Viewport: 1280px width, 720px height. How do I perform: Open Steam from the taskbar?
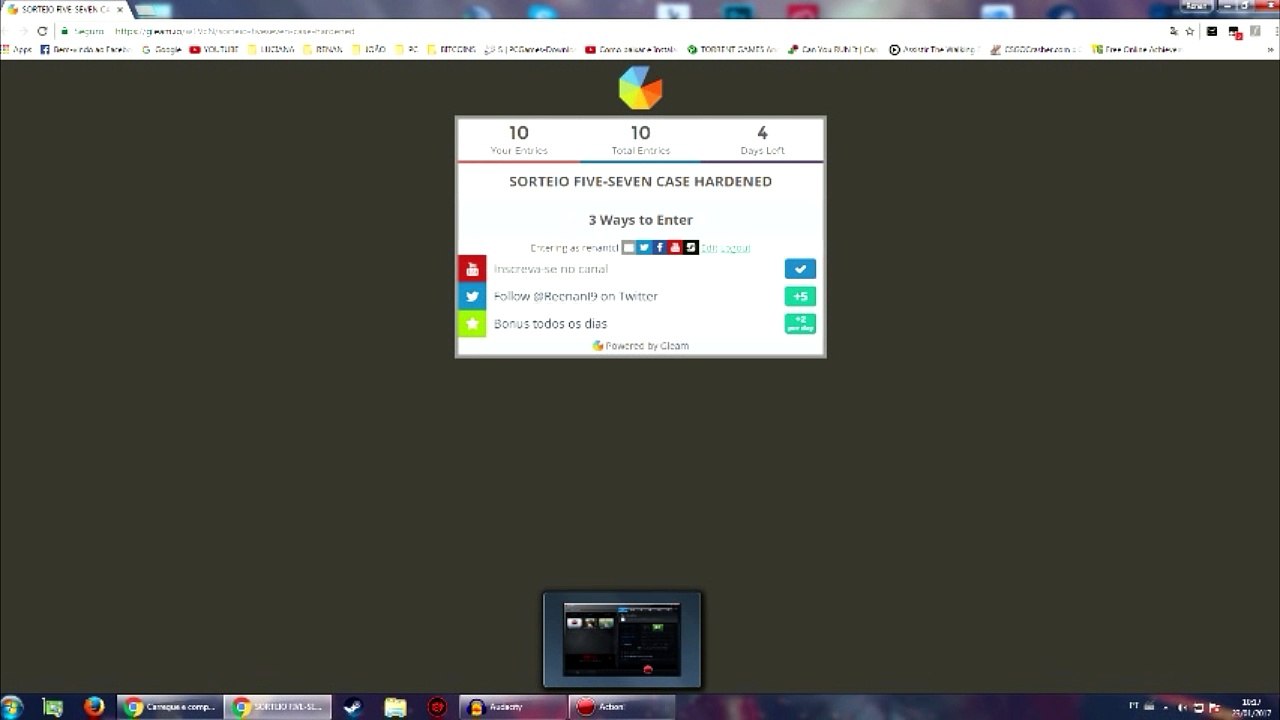[x=352, y=707]
